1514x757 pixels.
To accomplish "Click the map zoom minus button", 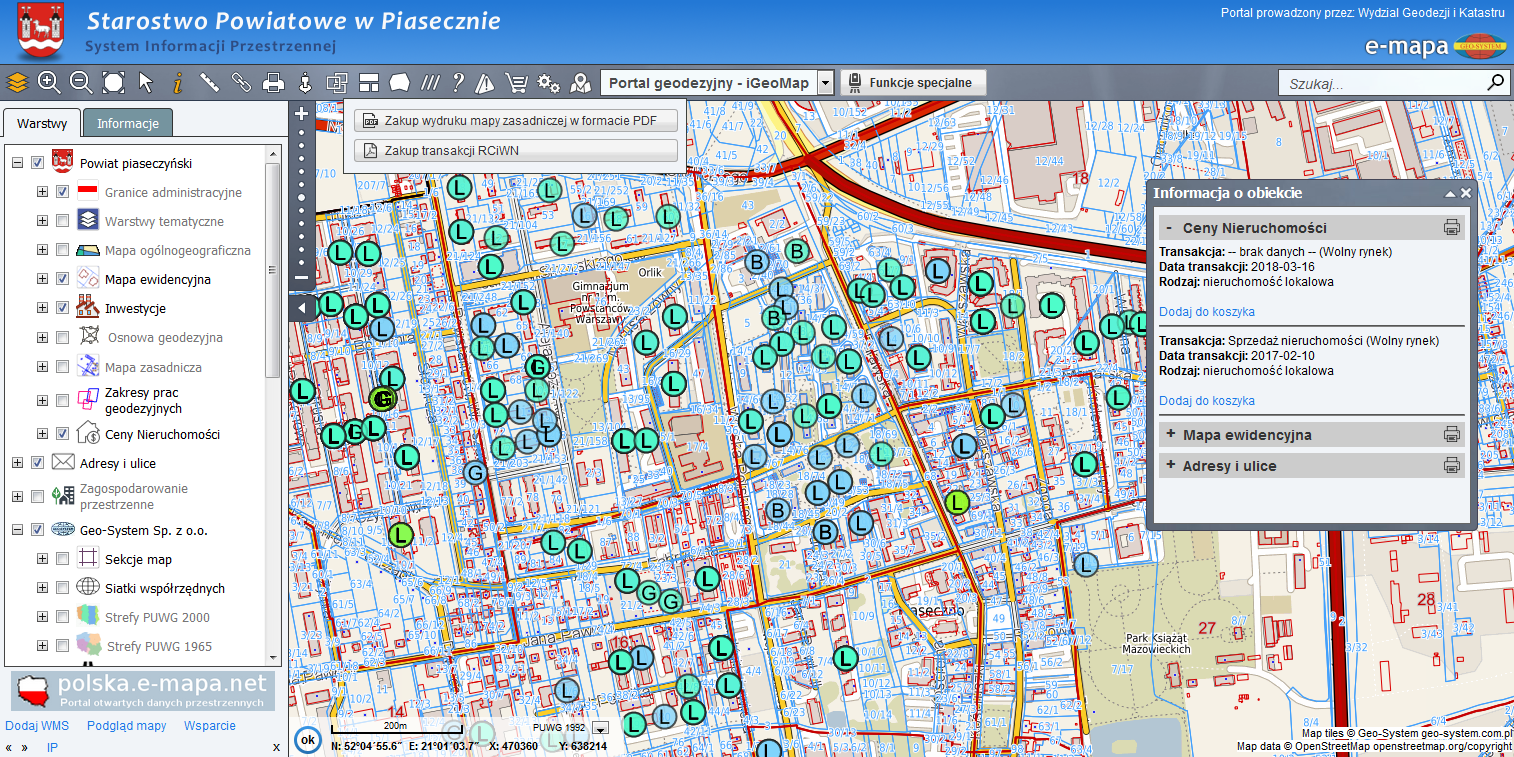I will coord(301,277).
